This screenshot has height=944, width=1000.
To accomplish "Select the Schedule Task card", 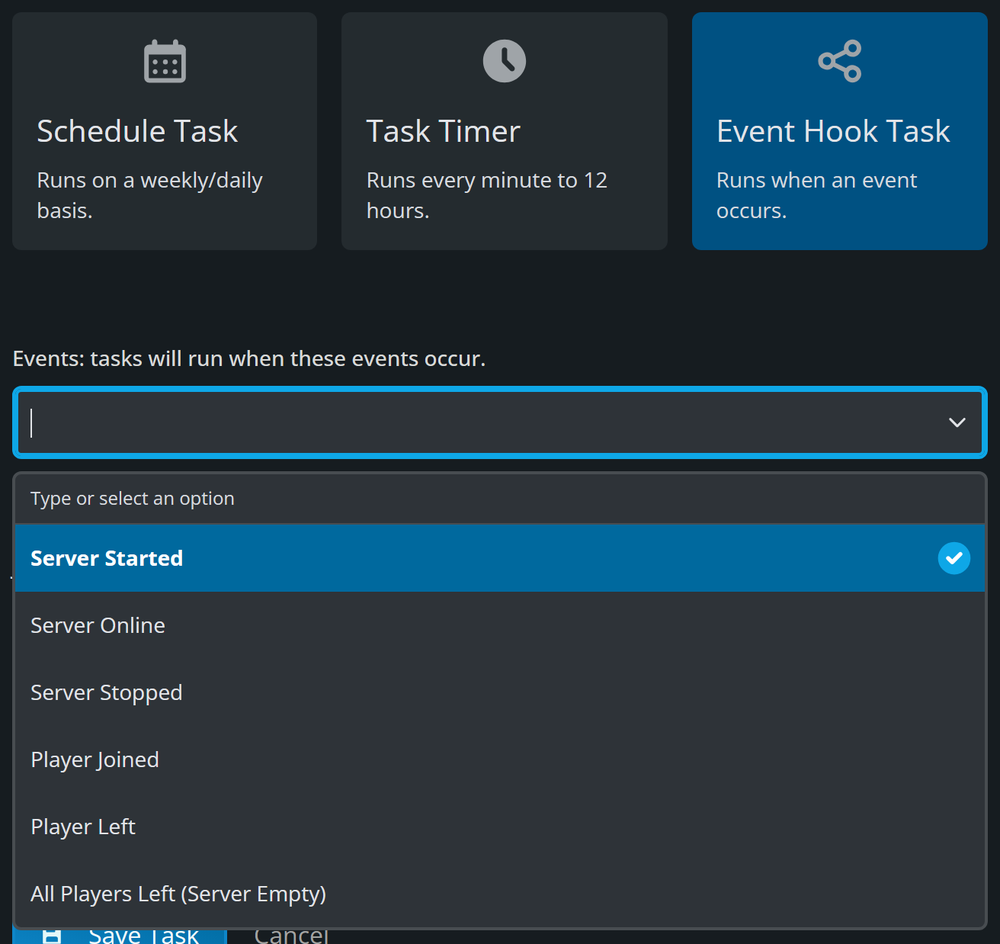I will click(165, 131).
